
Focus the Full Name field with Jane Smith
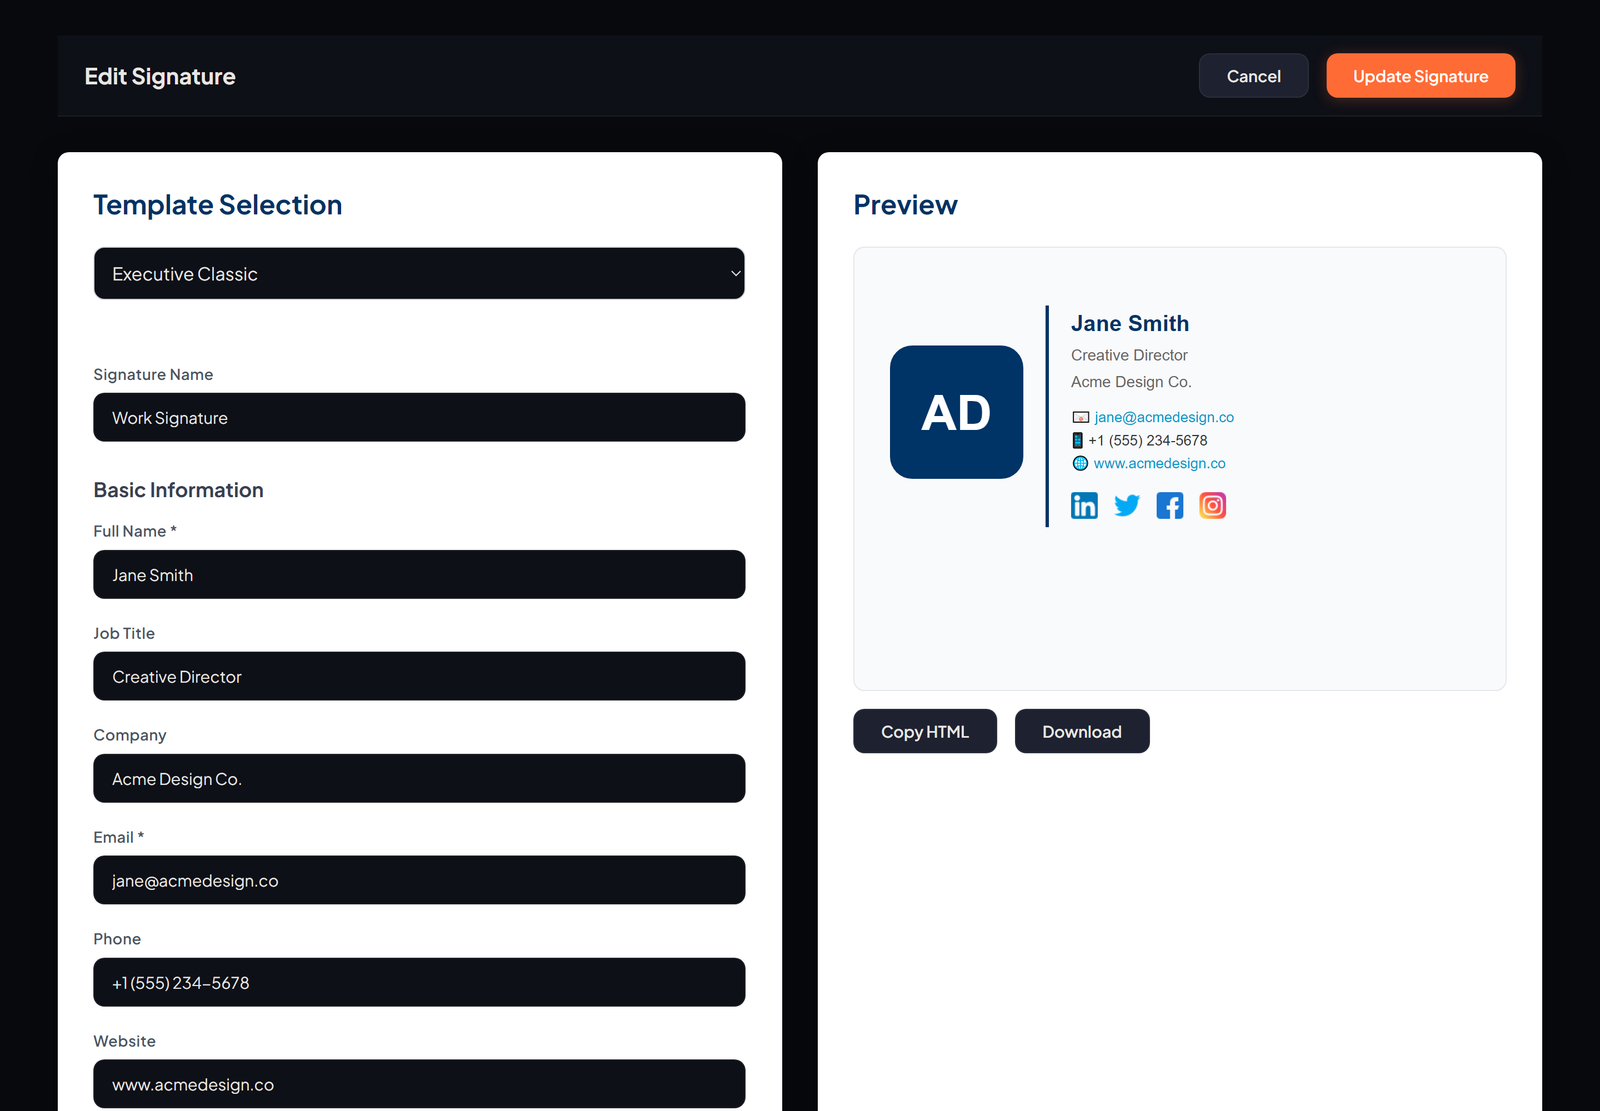pos(419,574)
